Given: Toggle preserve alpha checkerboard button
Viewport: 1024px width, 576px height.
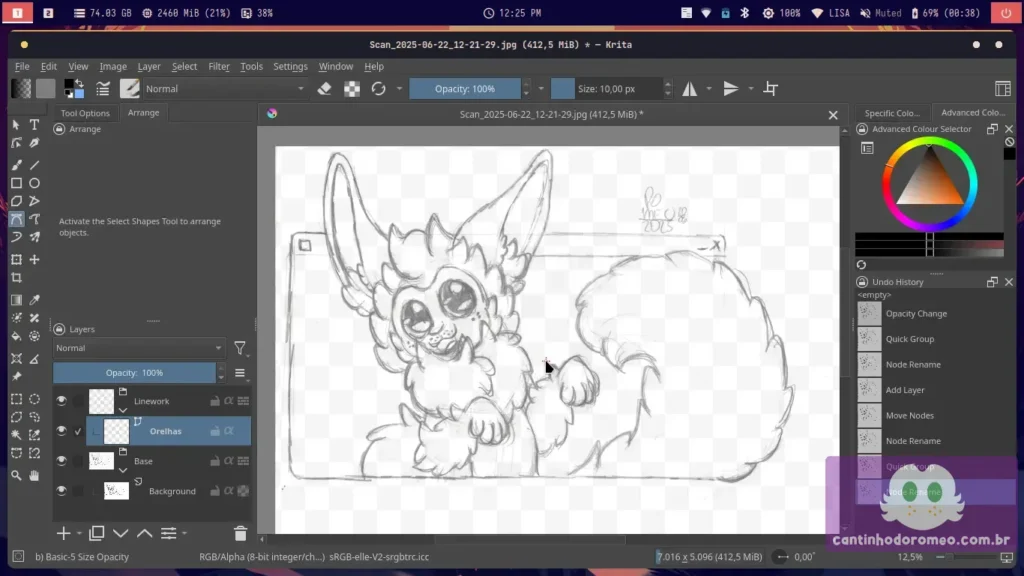Looking at the screenshot, I should click(x=352, y=89).
